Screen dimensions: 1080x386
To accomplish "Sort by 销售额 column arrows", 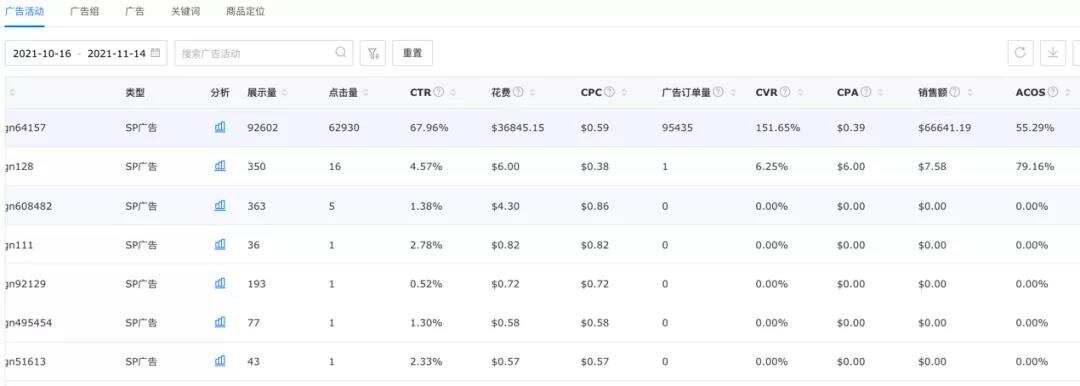I will pos(970,92).
